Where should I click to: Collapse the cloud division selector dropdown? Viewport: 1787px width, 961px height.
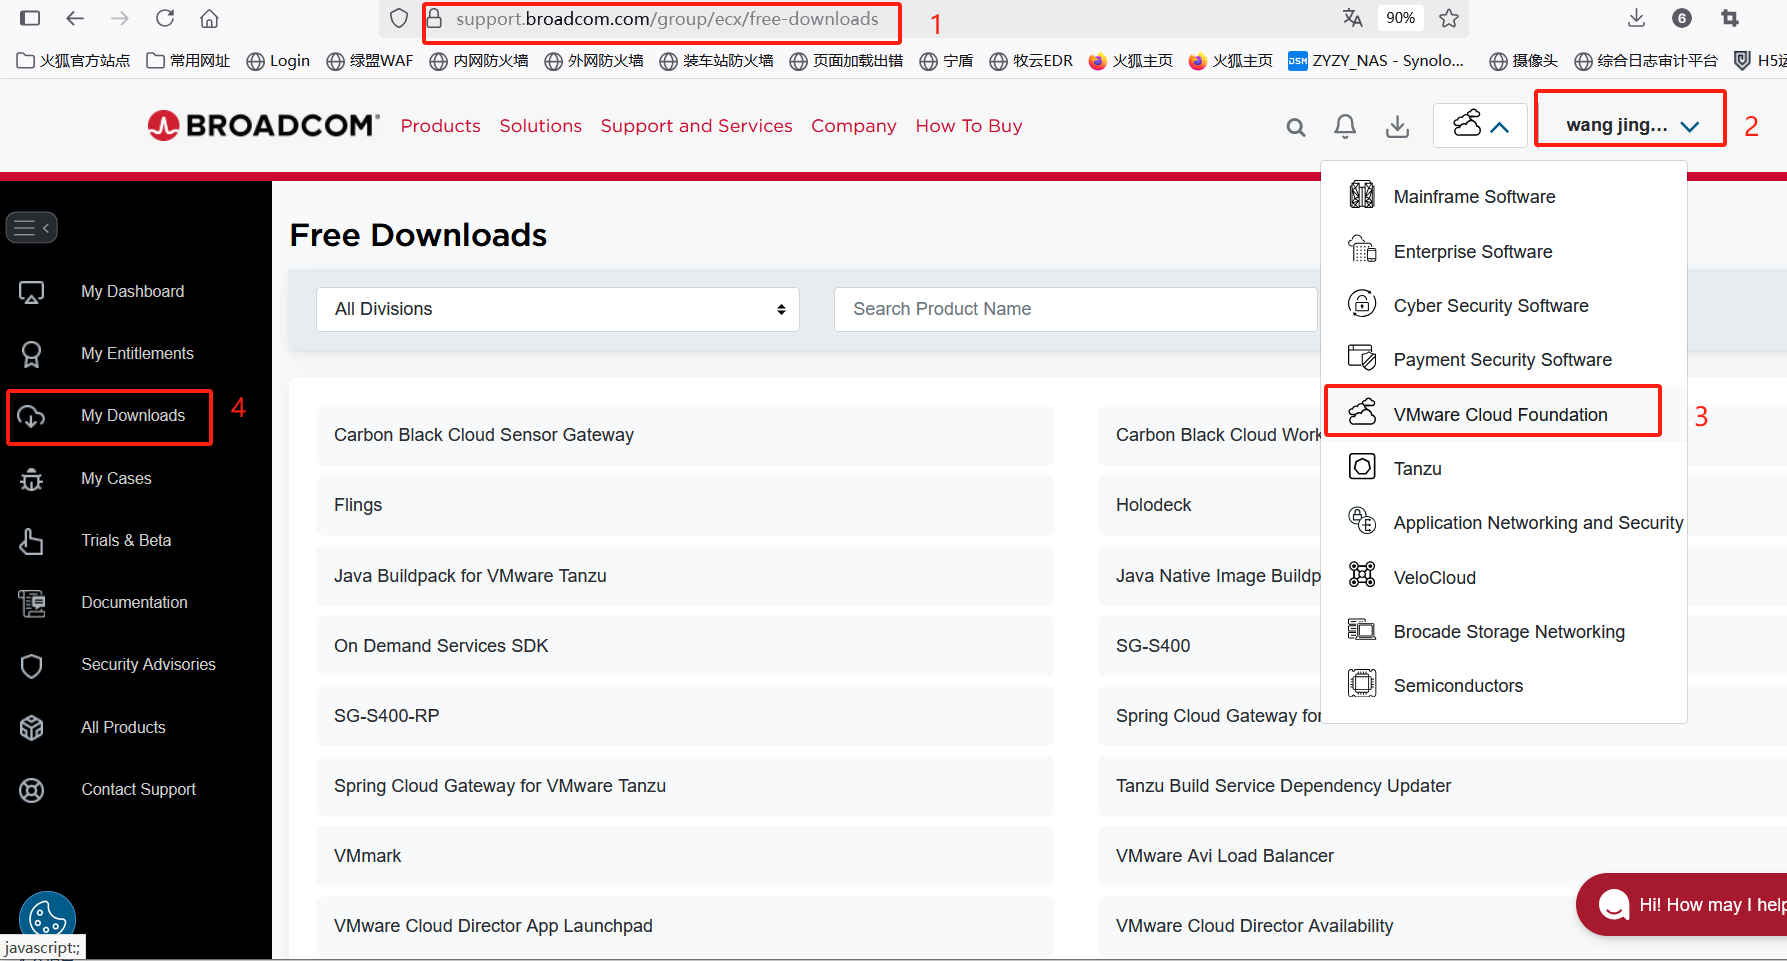pyautogui.click(x=1480, y=125)
